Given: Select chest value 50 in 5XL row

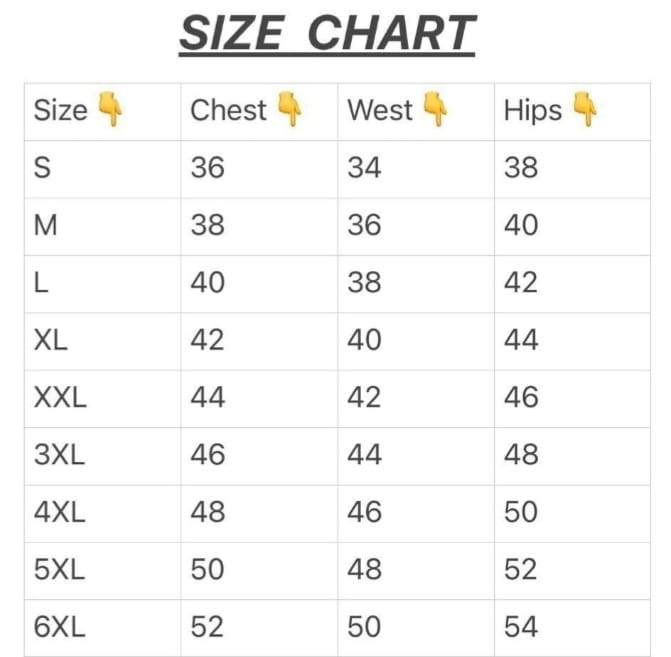Looking at the screenshot, I should click(207, 569).
